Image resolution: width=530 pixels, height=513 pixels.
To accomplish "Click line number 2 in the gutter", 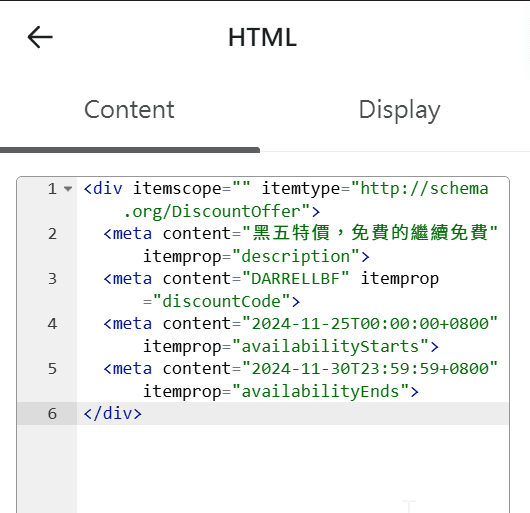I will click(x=52, y=234).
